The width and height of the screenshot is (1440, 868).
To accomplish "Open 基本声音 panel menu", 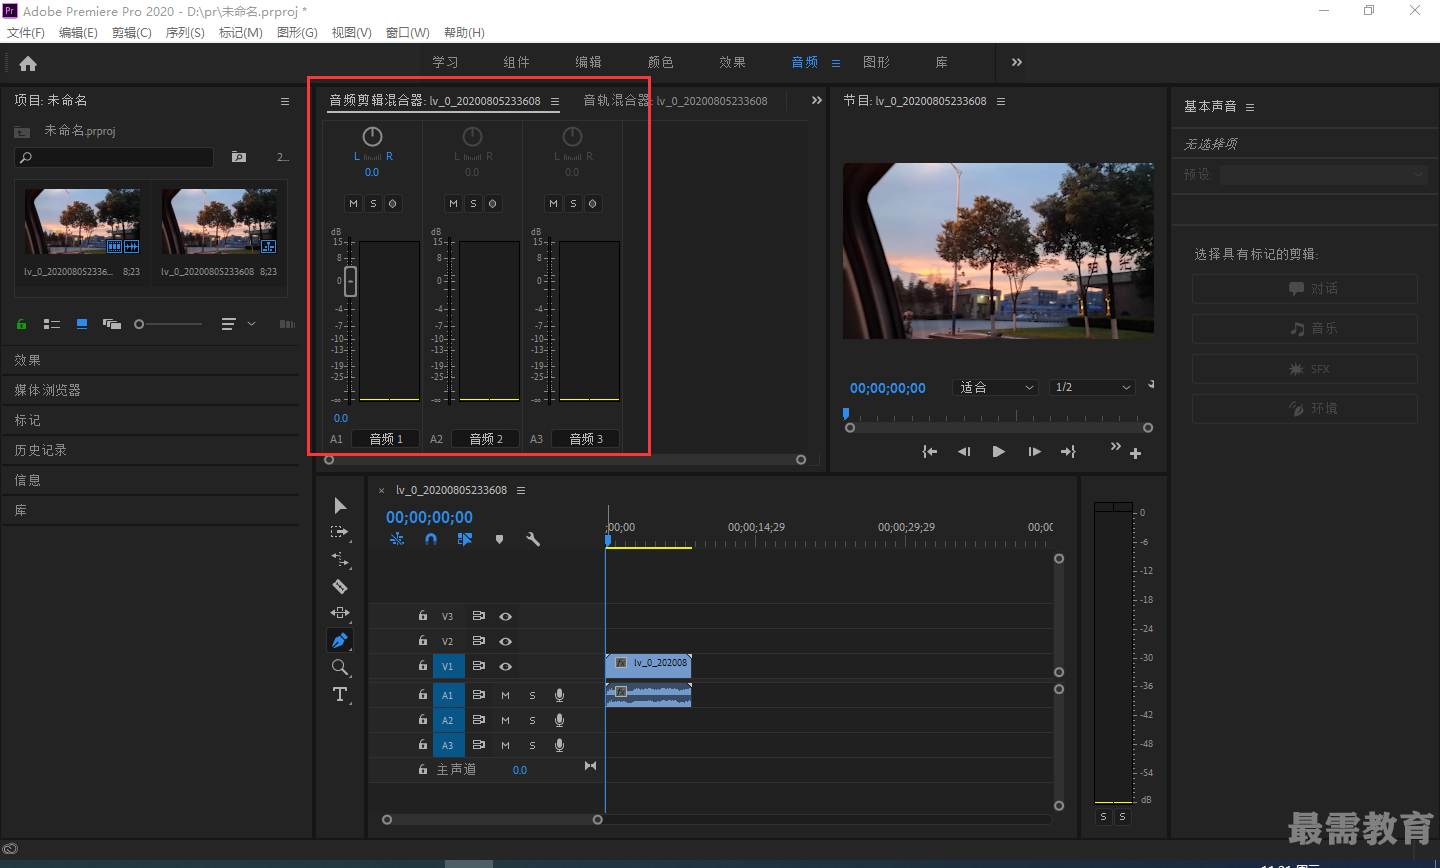I will coord(1250,107).
